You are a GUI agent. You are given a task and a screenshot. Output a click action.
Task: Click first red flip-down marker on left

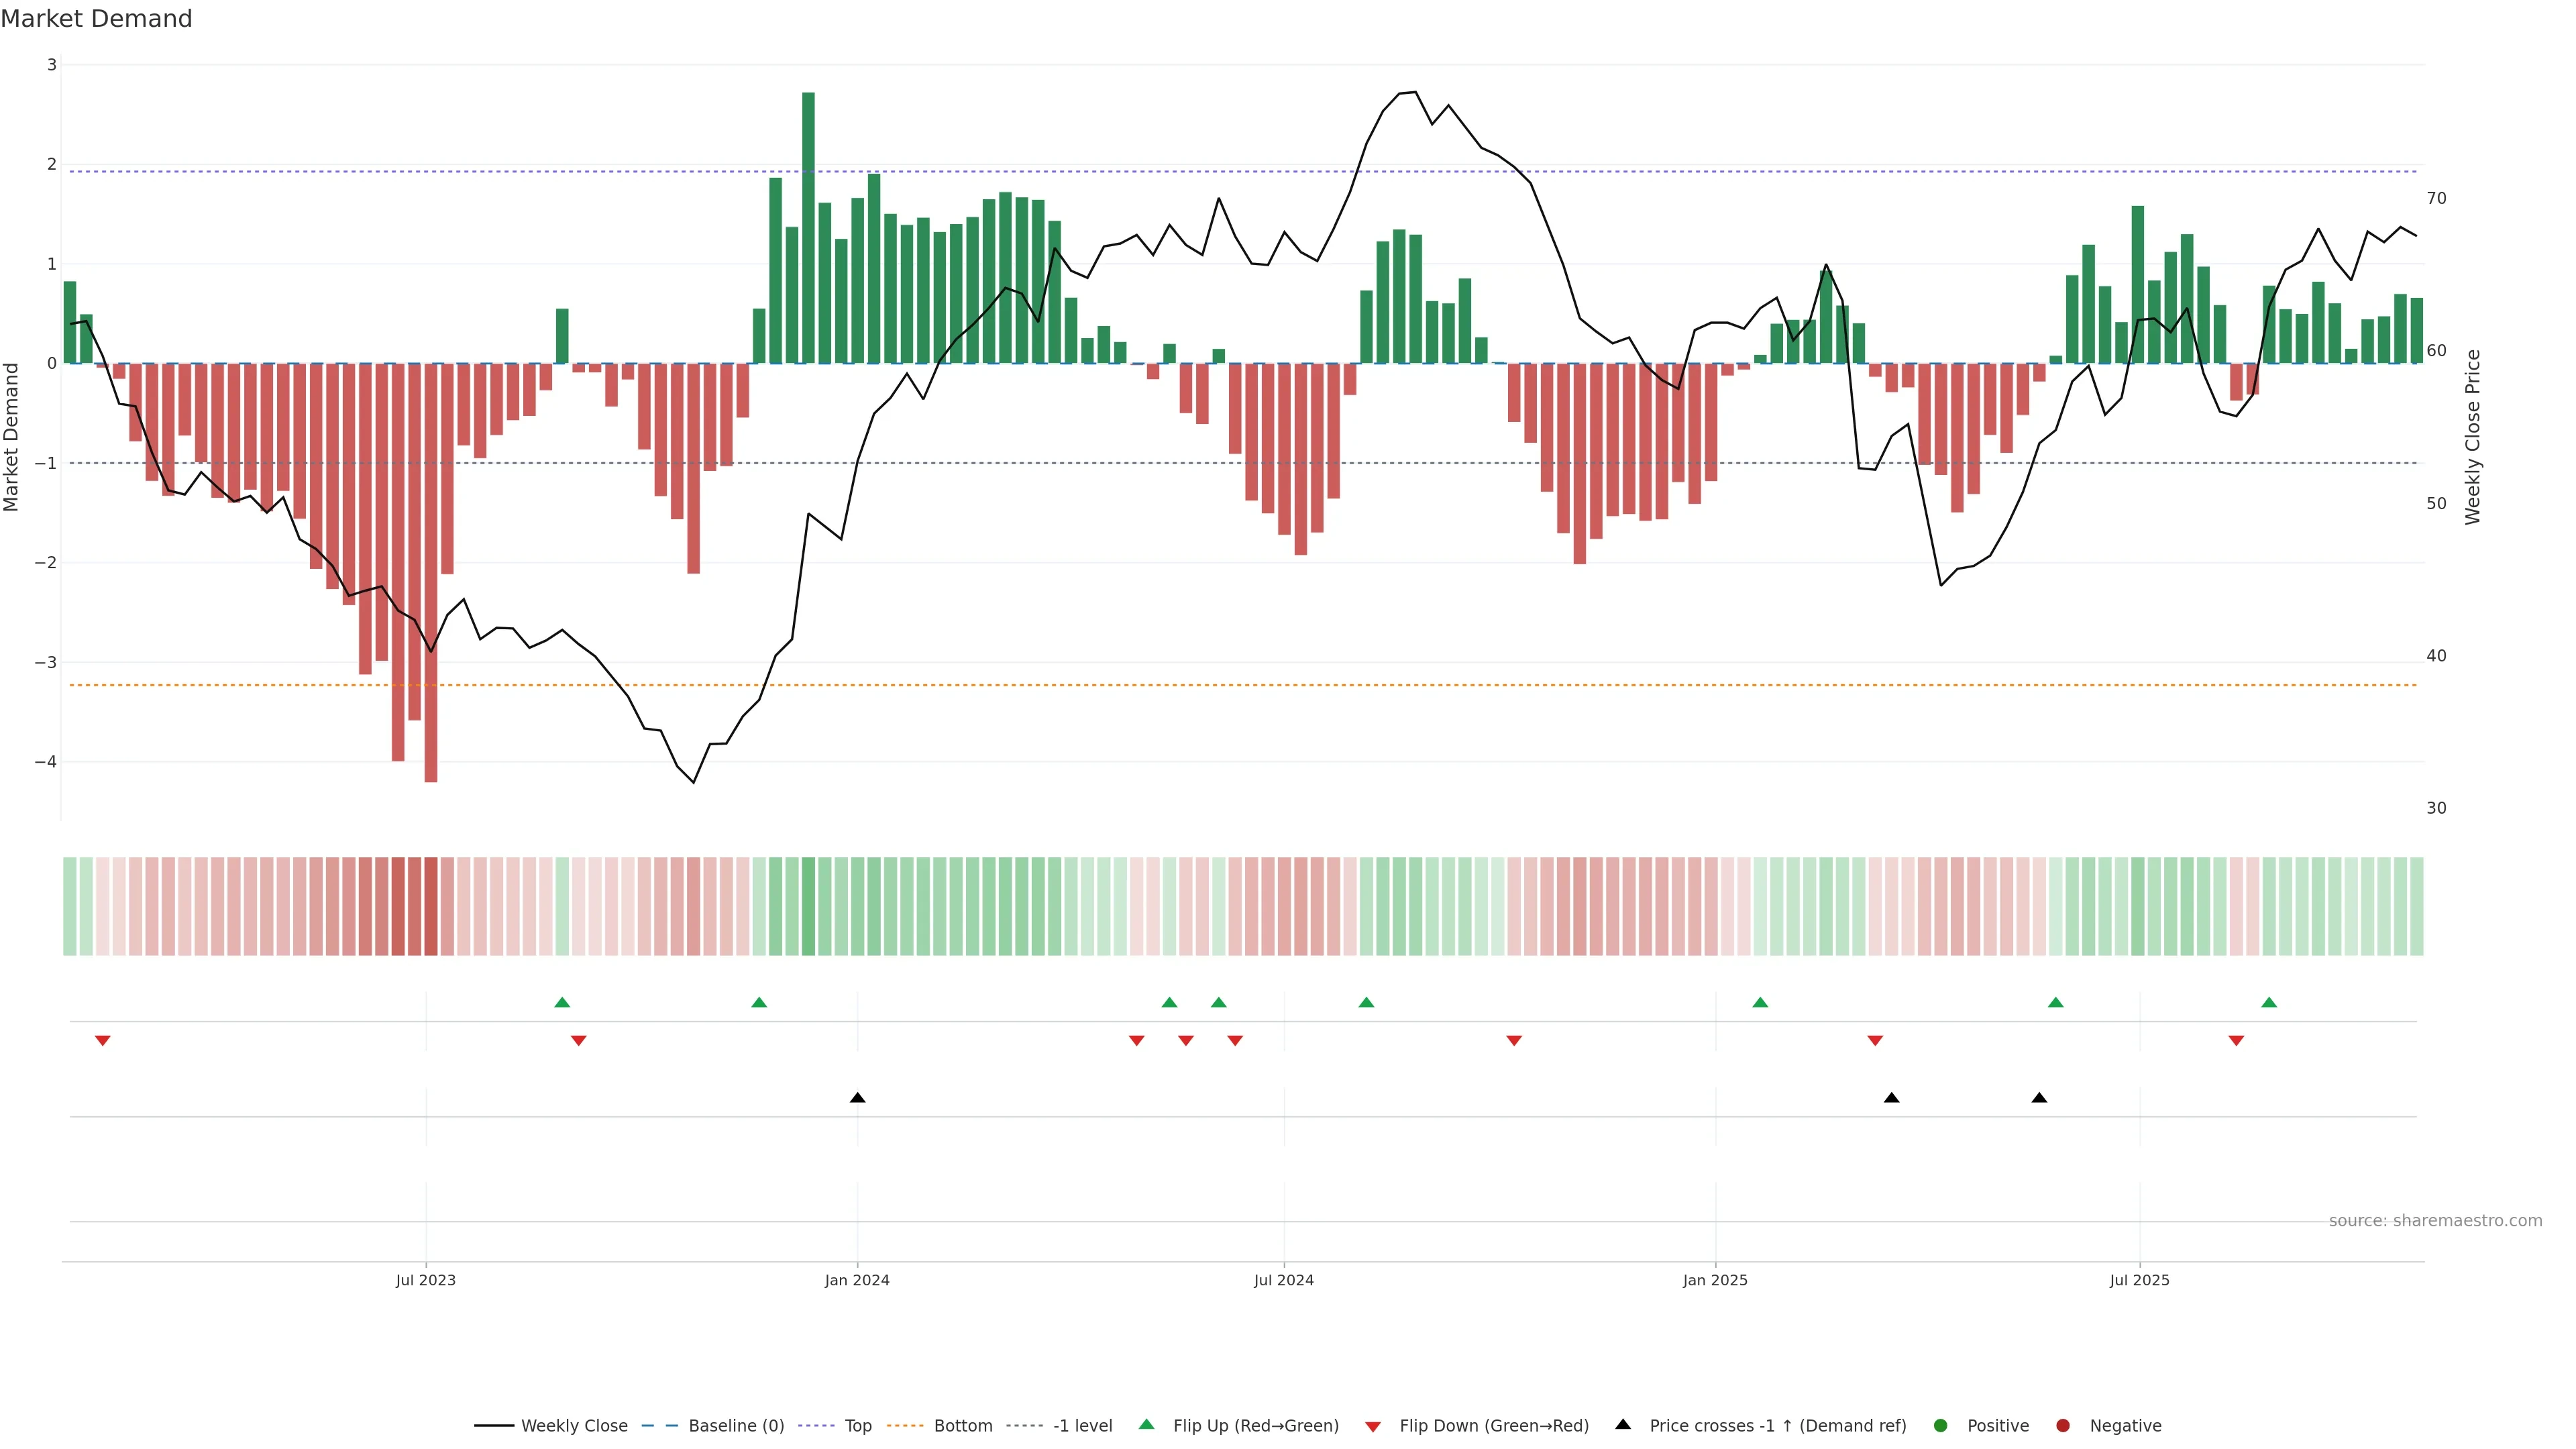(102, 1041)
